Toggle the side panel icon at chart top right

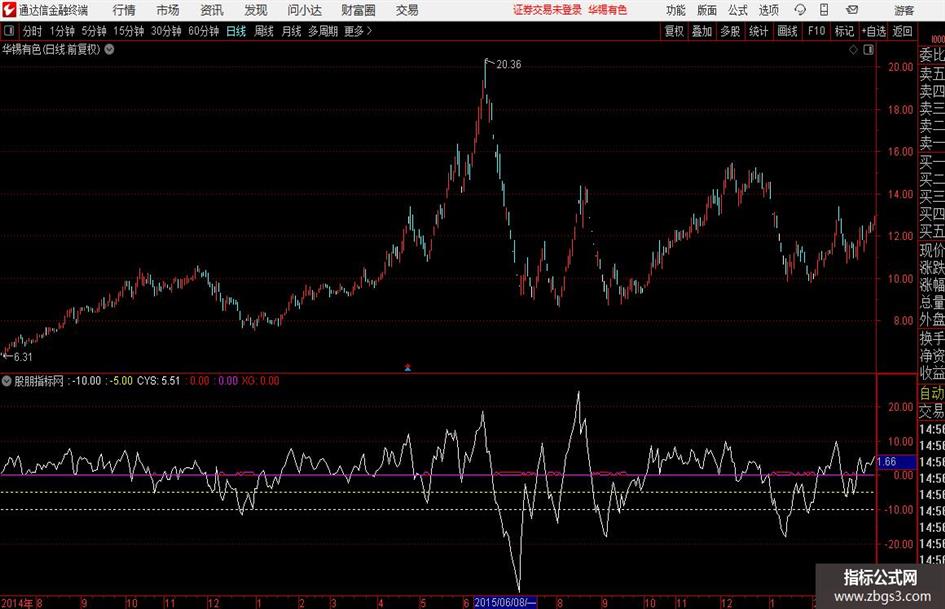[x=868, y=50]
